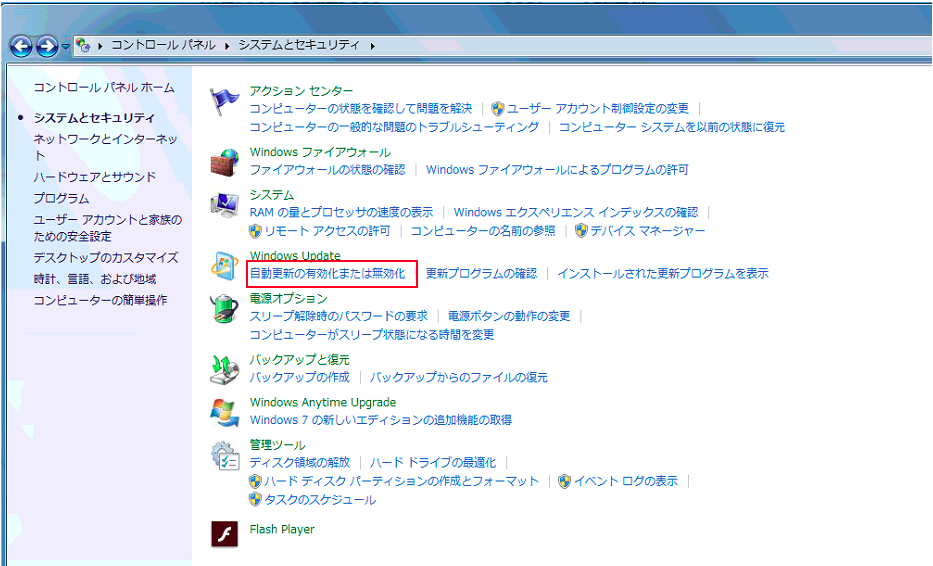Open Windows Anytime Upgrade heading
Viewport: 933px width, 566px height.
tap(323, 402)
